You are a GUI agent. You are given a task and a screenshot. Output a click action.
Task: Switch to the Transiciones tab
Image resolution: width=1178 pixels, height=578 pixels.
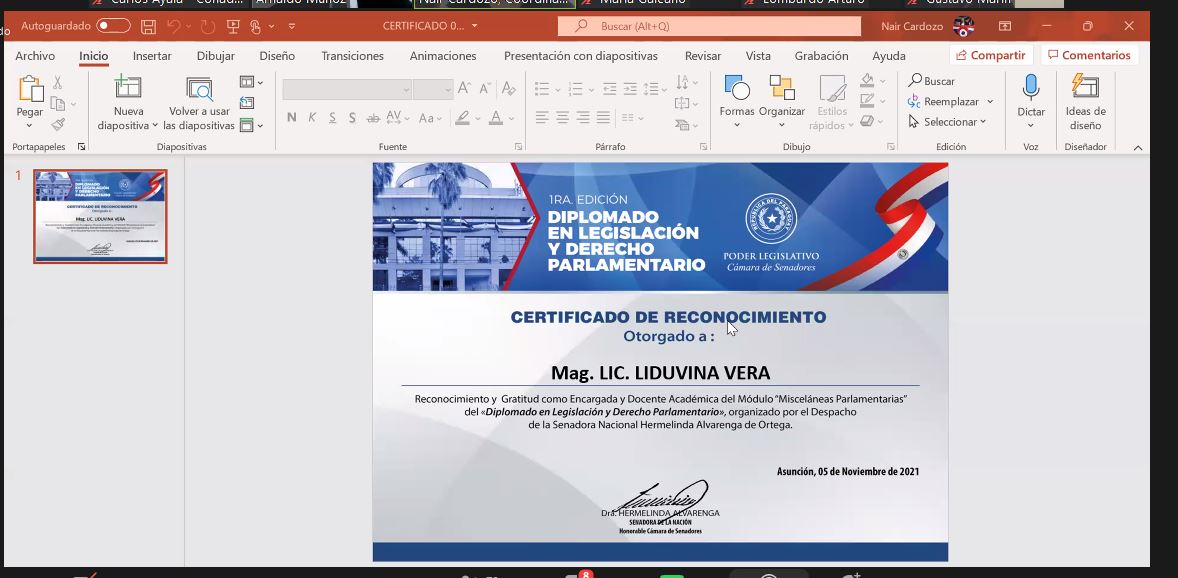pyautogui.click(x=352, y=56)
